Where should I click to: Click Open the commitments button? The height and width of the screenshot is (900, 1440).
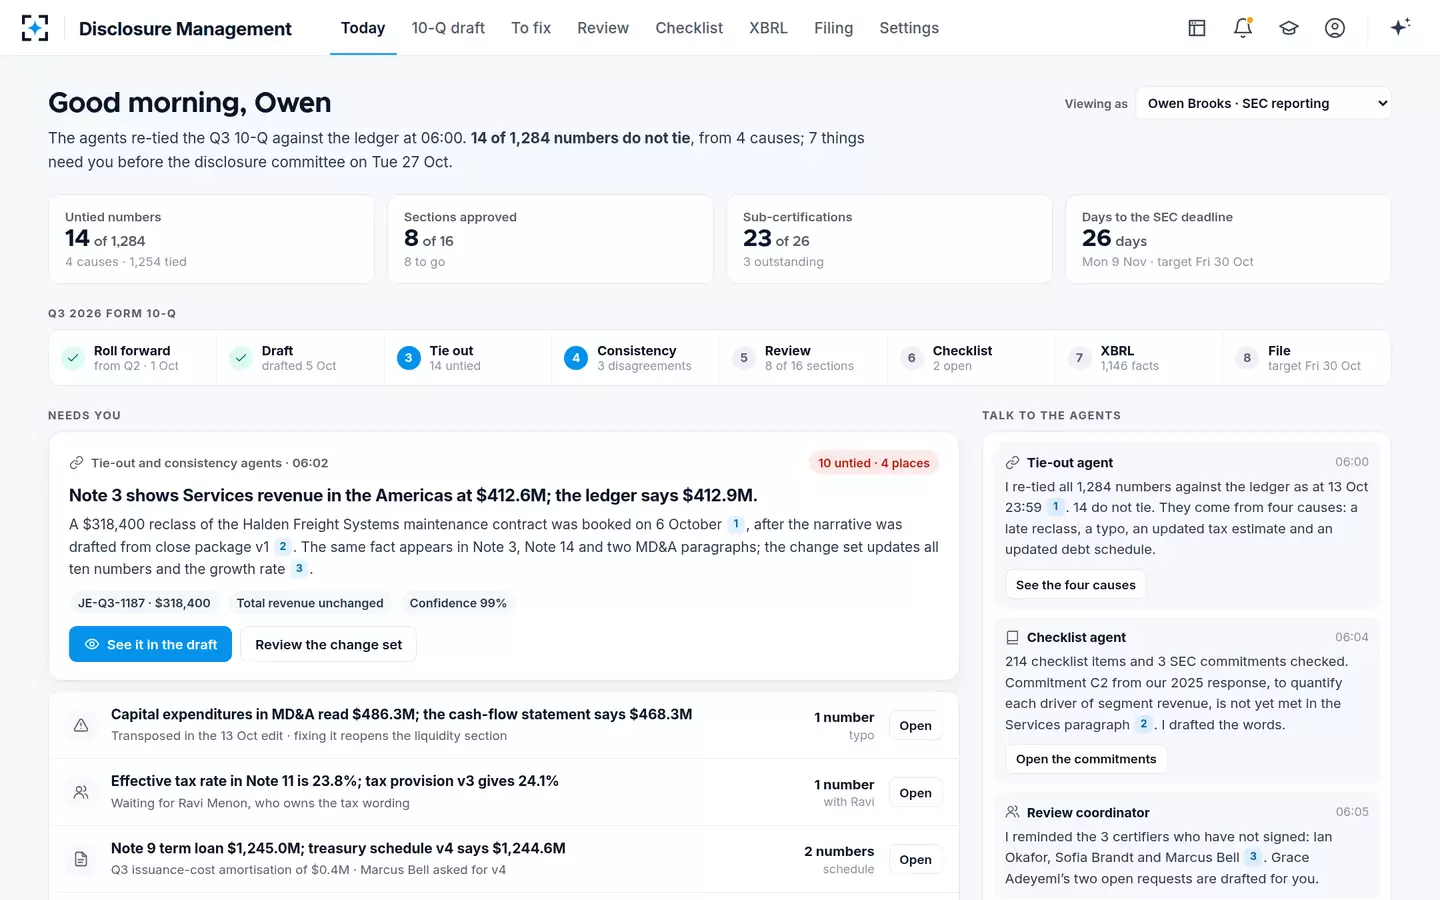tap(1086, 759)
